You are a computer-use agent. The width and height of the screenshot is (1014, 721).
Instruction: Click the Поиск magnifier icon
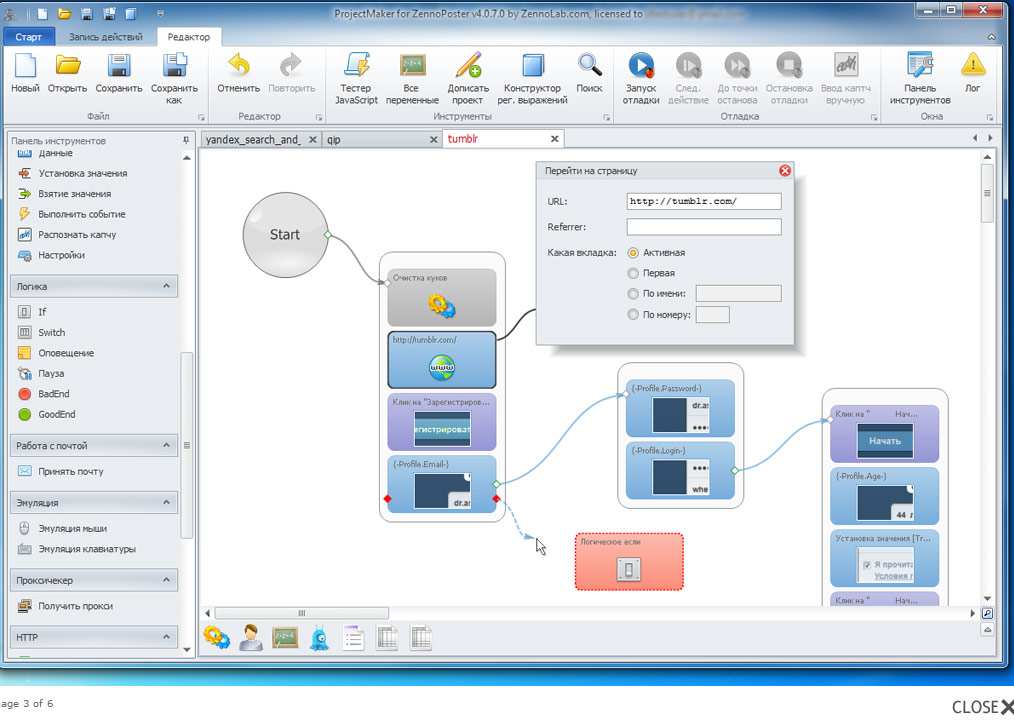(590, 66)
